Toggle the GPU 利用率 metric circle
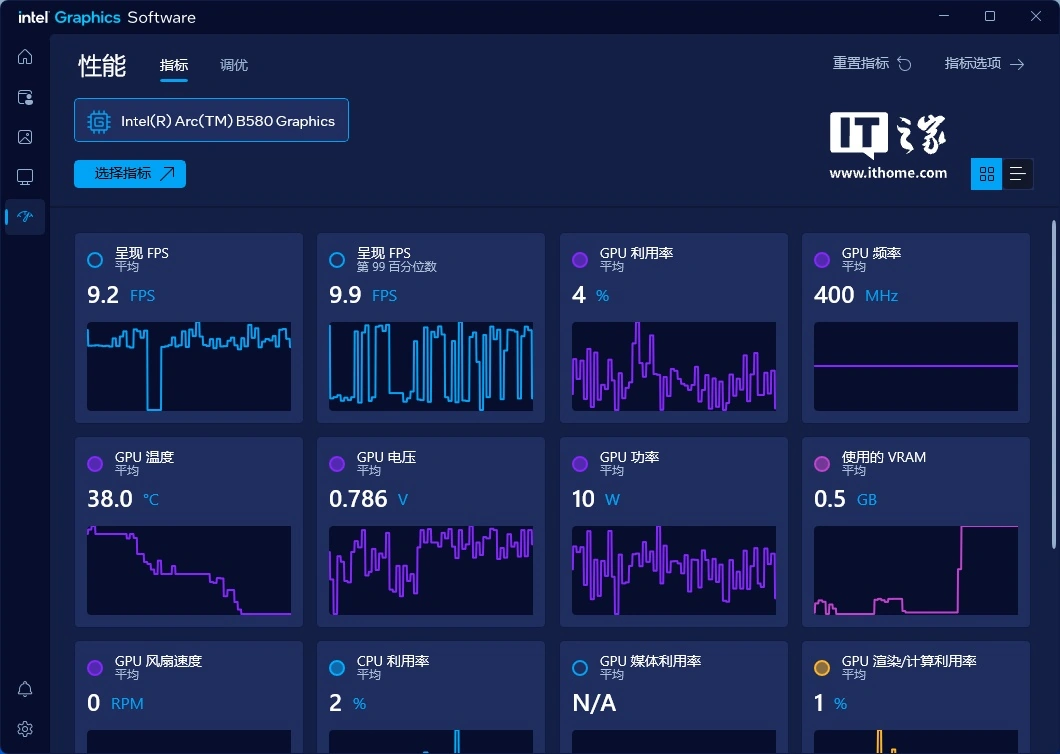1060x754 pixels. [580, 260]
